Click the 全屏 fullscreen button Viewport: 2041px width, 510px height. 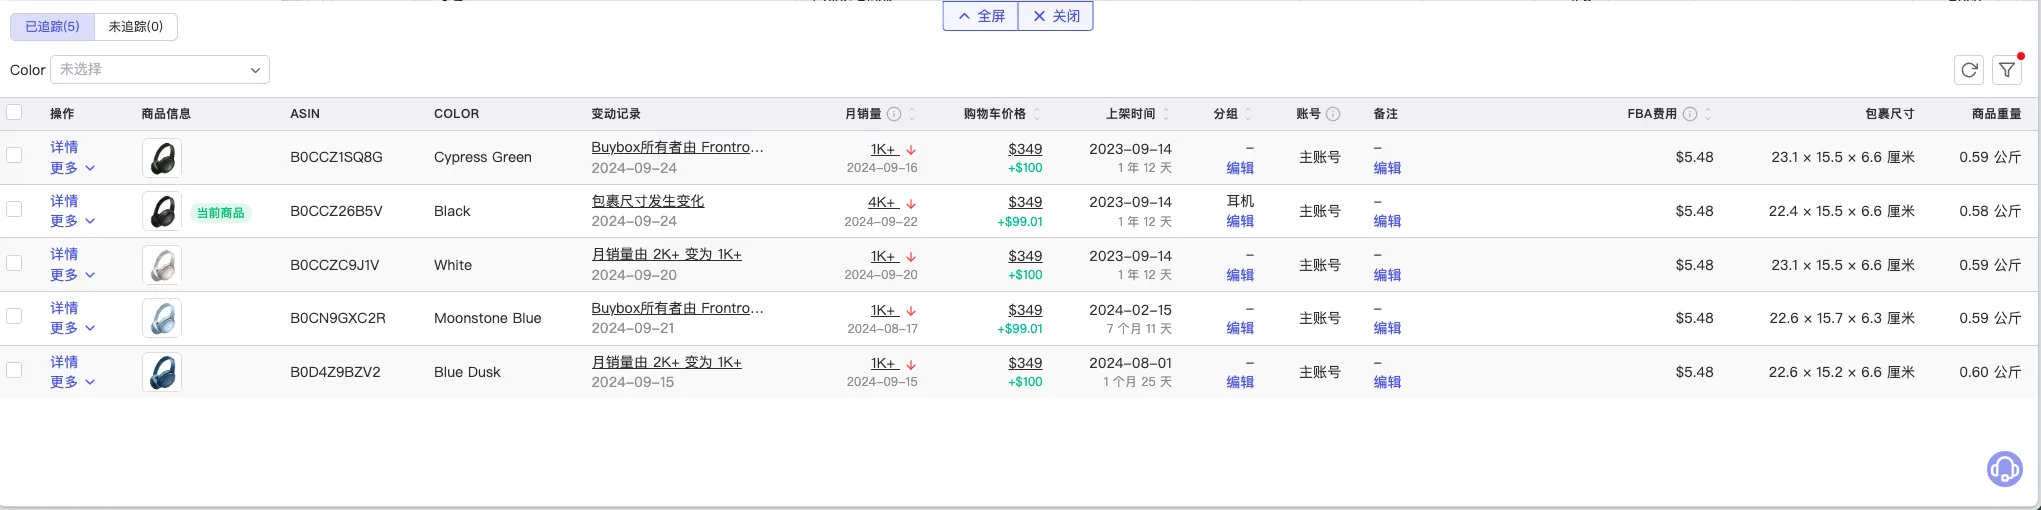(x=981, y=16)
